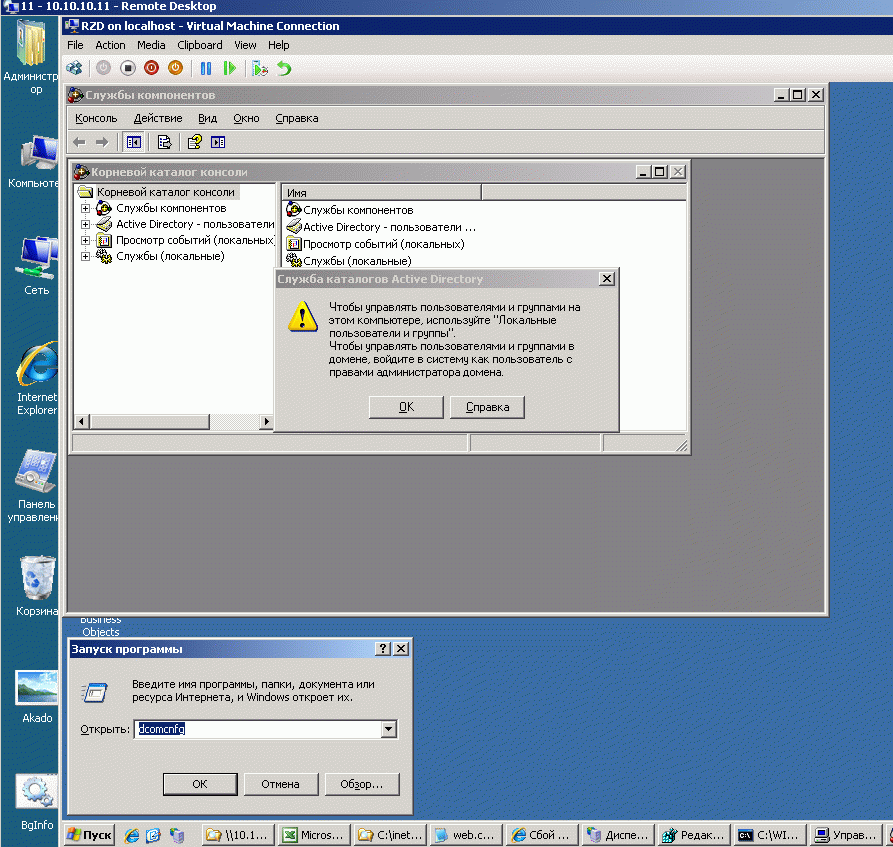Click the orange Save state VM icon
Screen dimensions: 893x847
click(175, 68)
